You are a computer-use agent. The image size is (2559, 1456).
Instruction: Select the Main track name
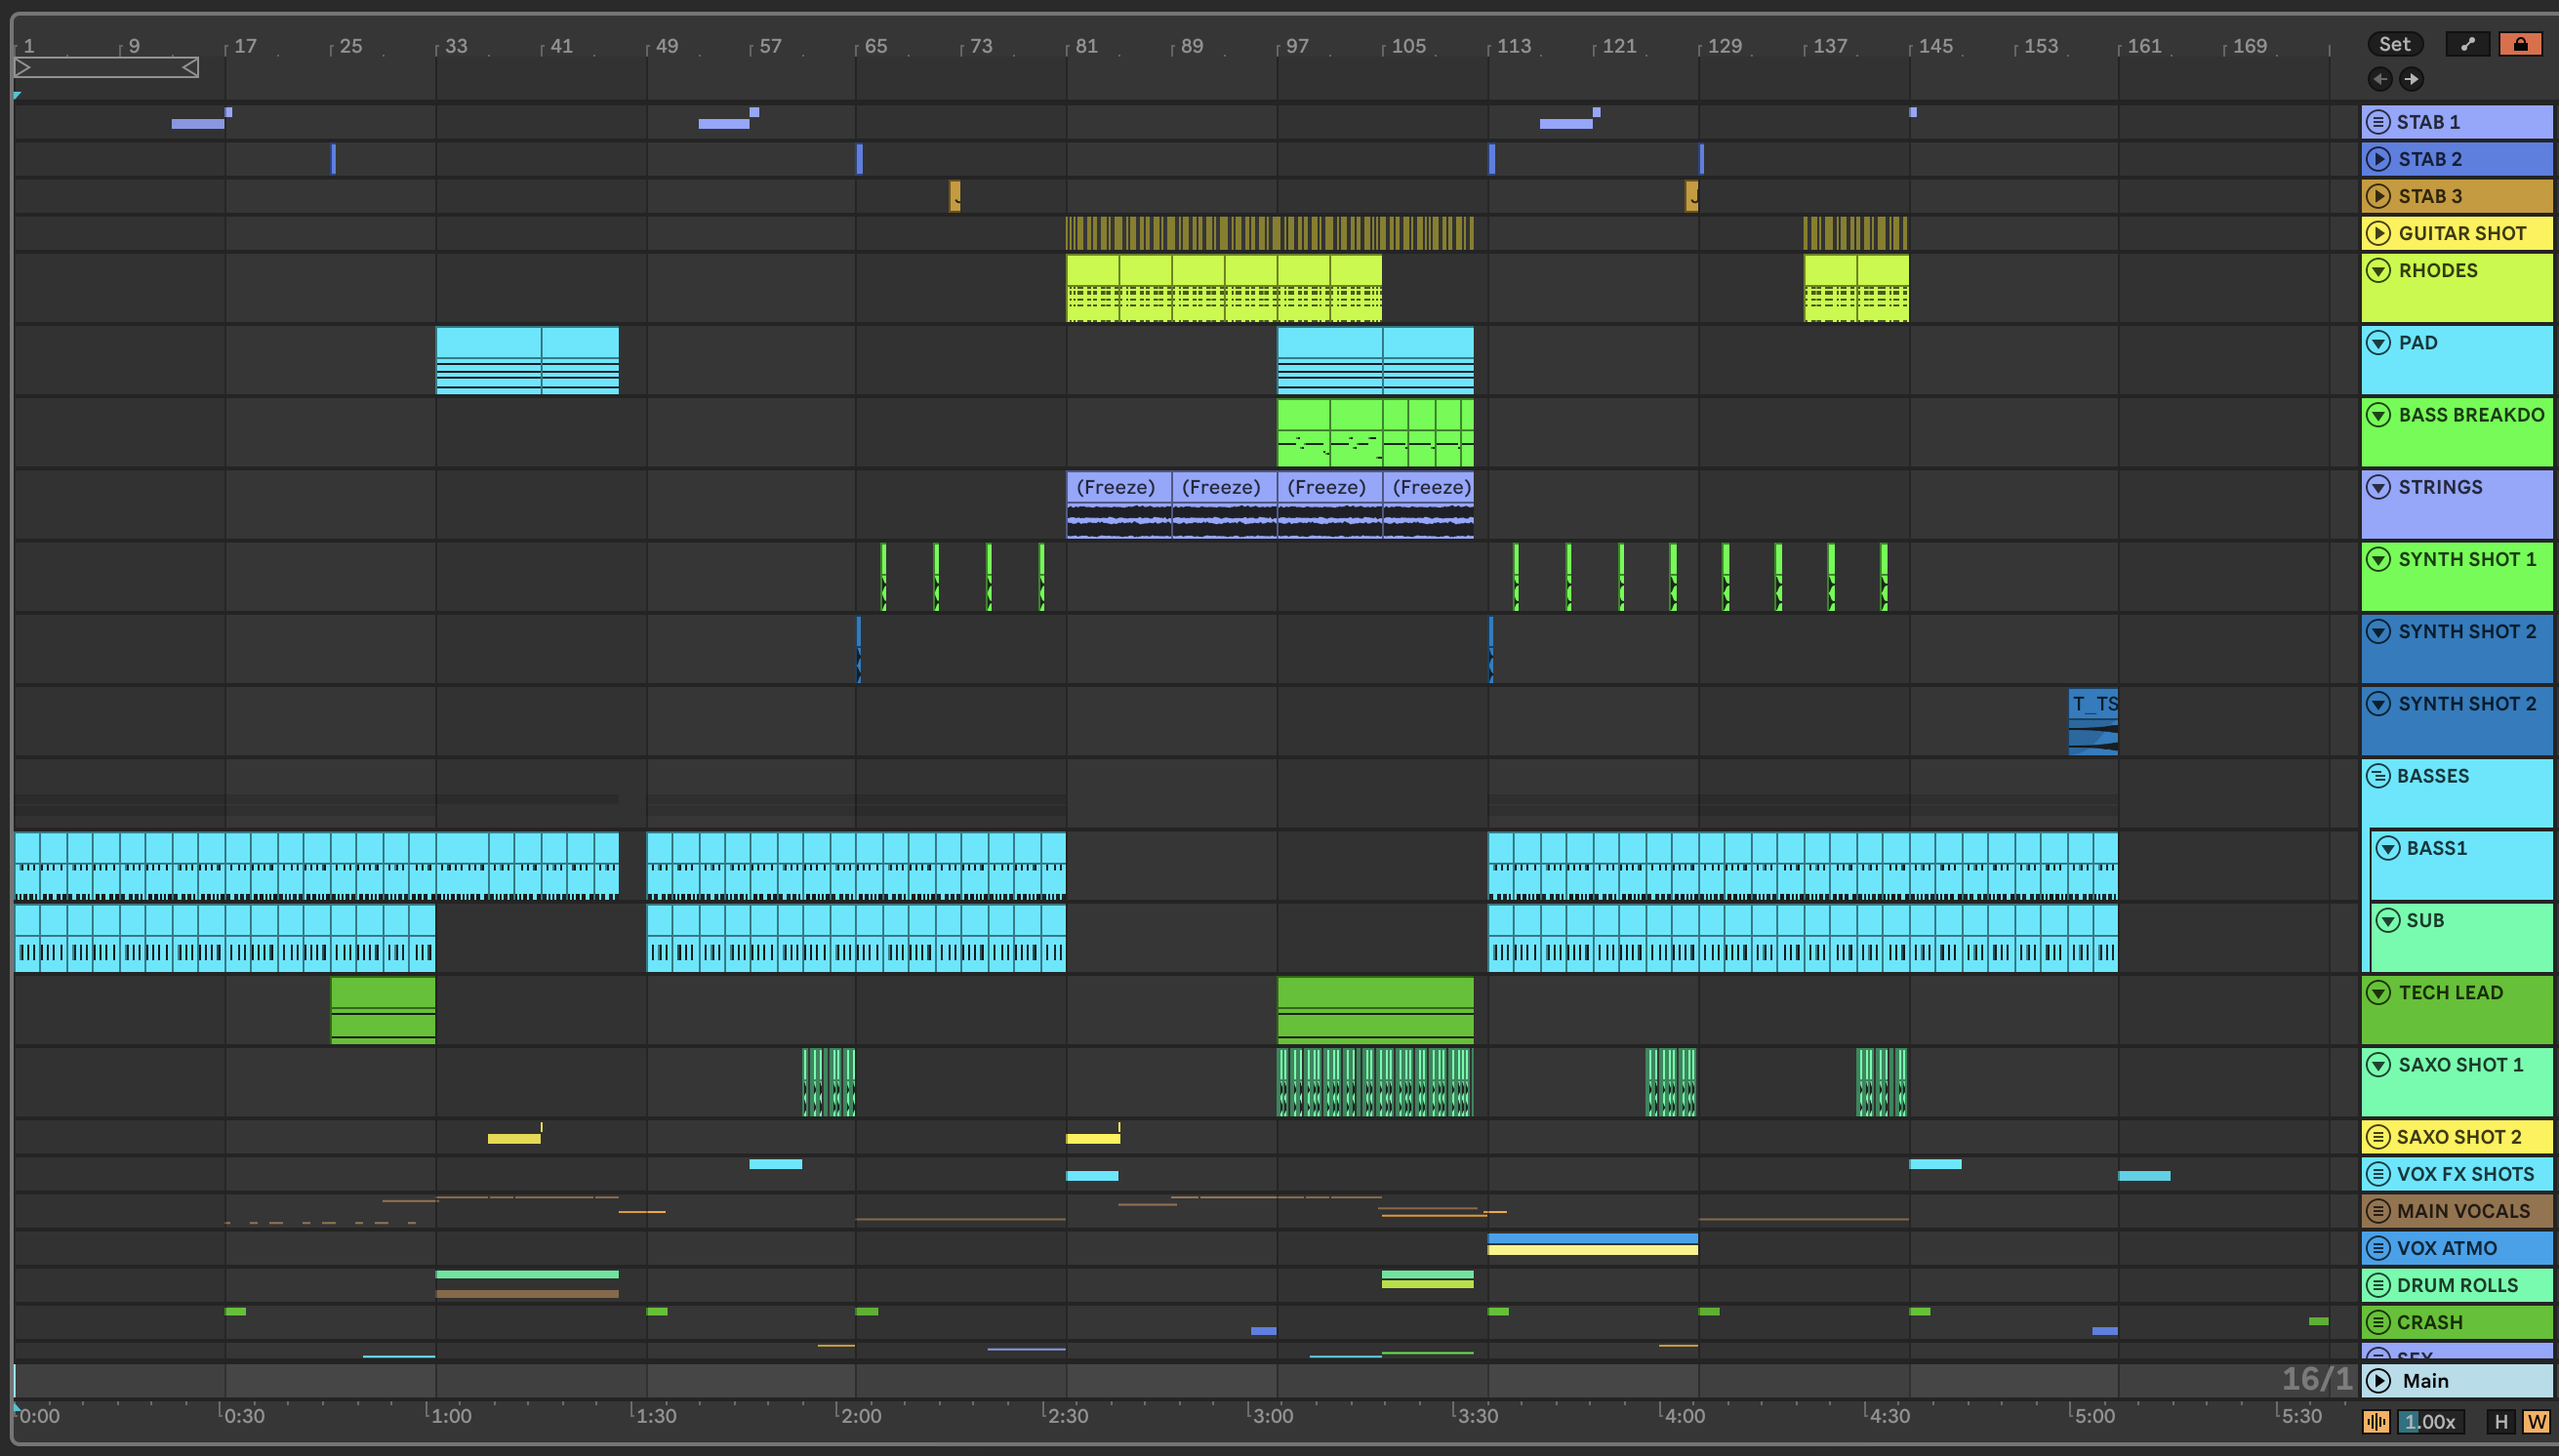2425,1380
